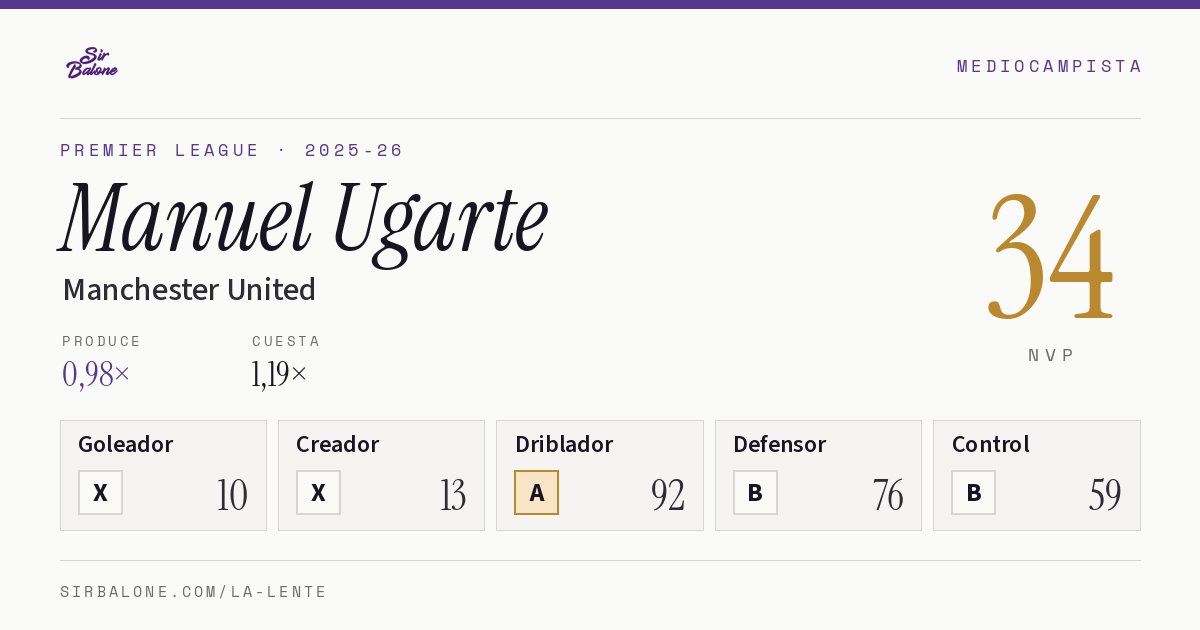1200x630 pixels.
Task: Click the Driblador score of 92
Action: [x=667, y=495]
